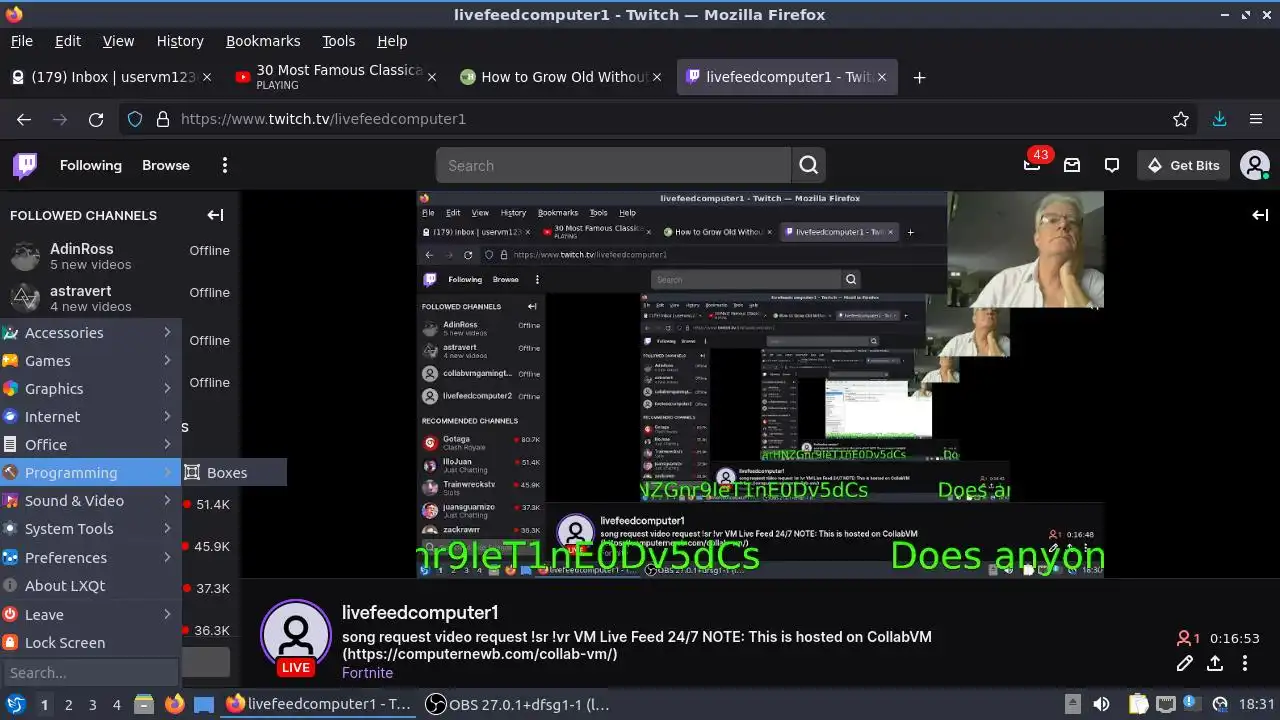Collapse the chat panel arrow at right

point(1260,215)
